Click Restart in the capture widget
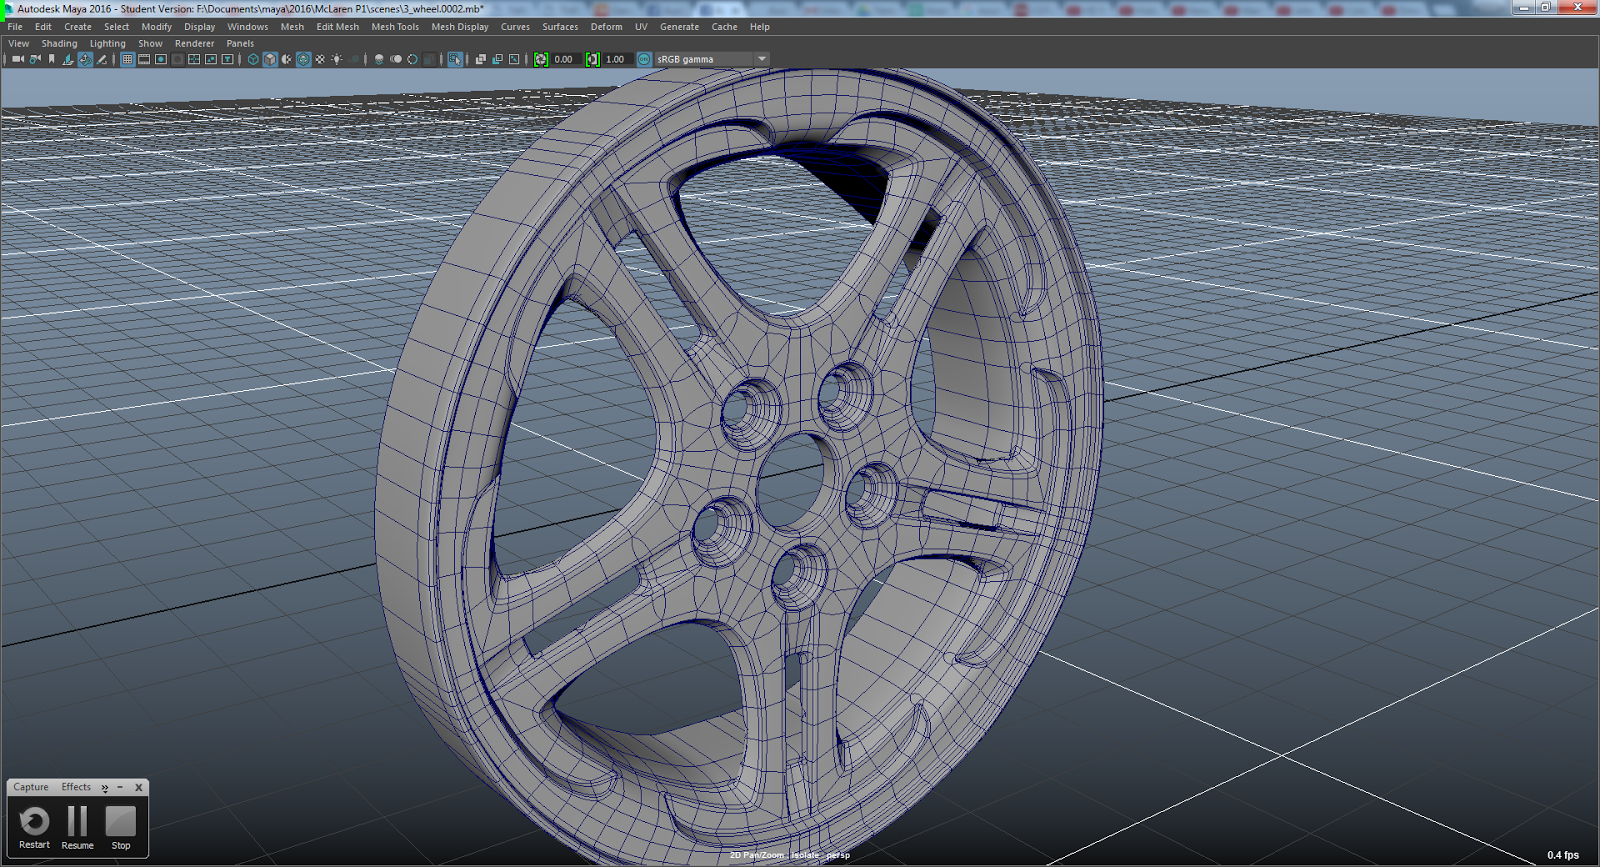The image size is (1600, 867). [34, 828]
